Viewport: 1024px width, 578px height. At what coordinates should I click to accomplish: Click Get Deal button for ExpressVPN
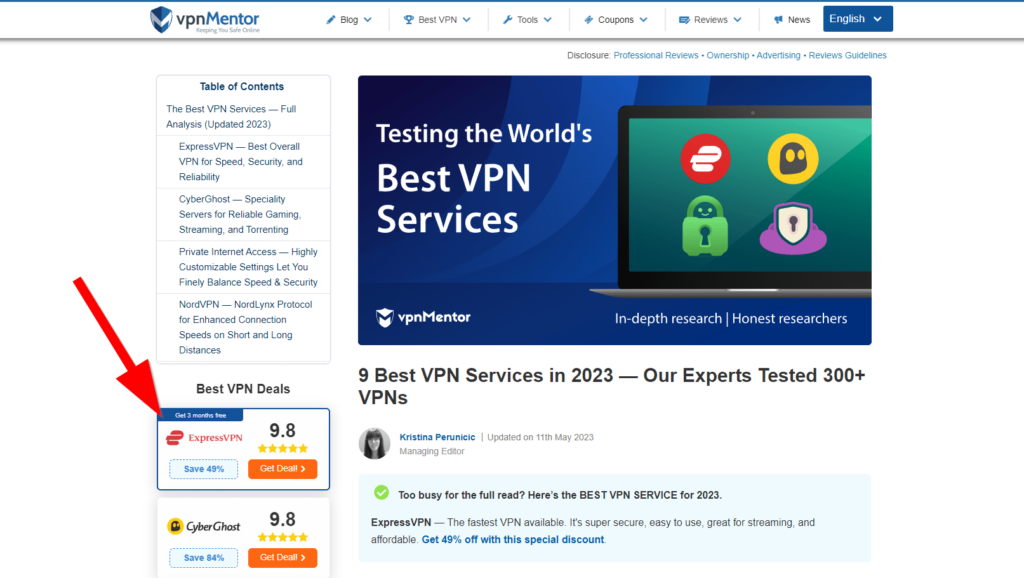coord(282,469)
